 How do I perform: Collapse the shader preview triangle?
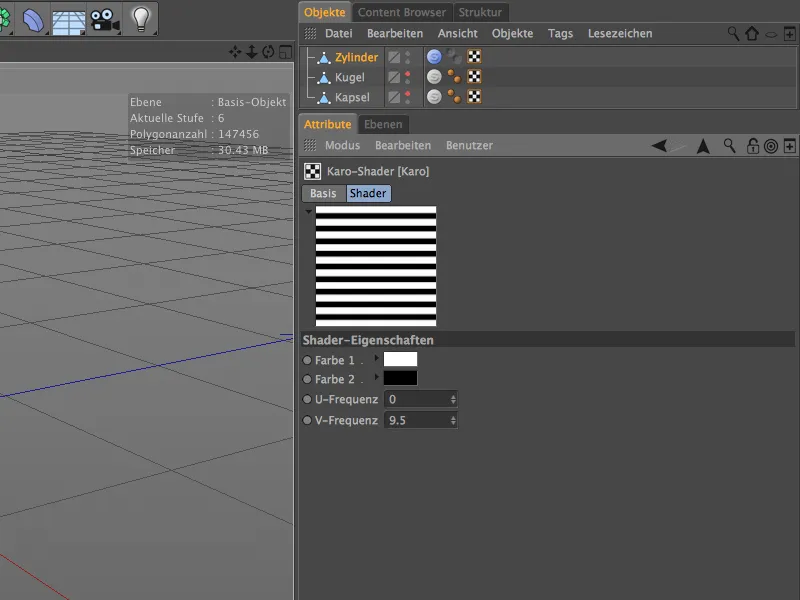[x=309, y=211]
